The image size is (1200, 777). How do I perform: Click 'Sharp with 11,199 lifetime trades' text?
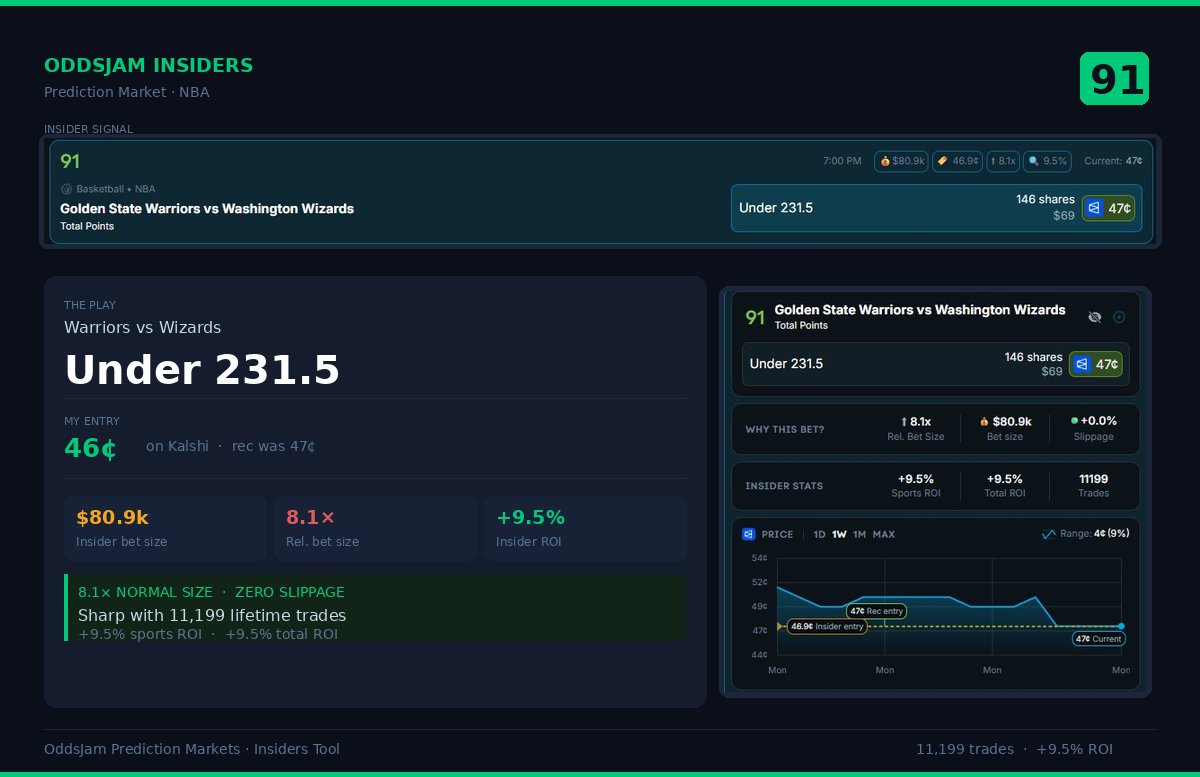[x=212, y=616]
